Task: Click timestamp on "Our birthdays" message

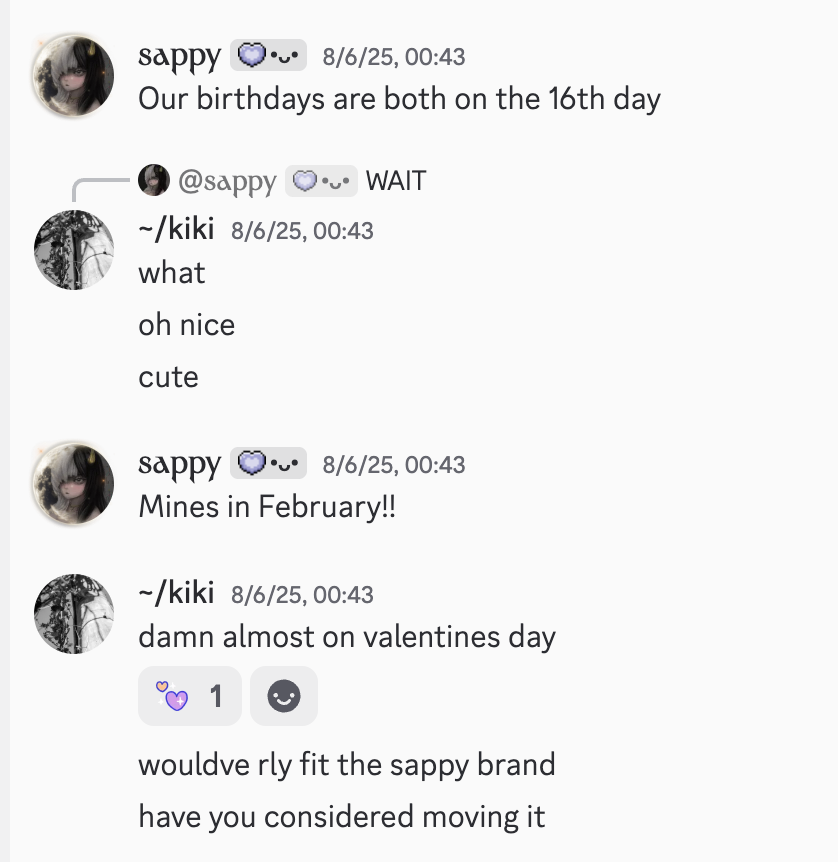Action: (393, 57)
